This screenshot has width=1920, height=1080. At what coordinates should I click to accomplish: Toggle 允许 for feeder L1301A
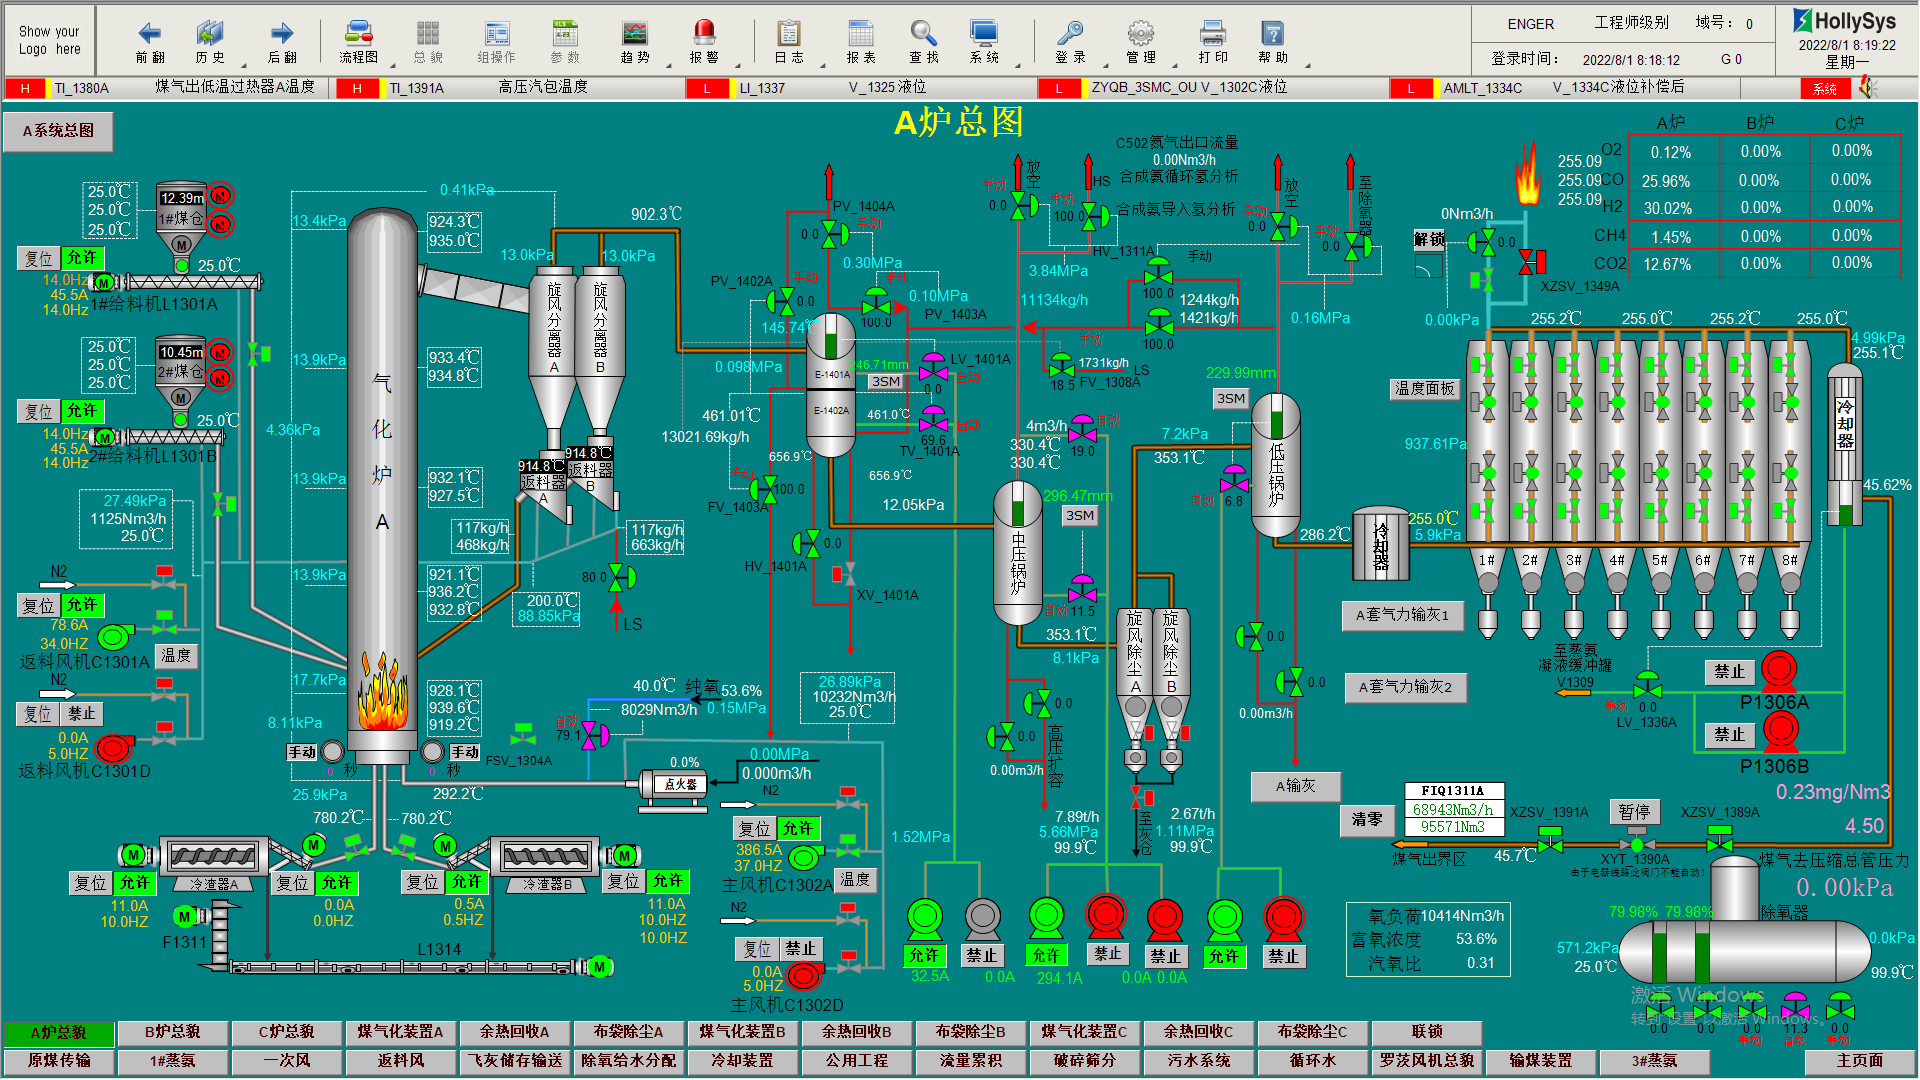coord(82,258)
